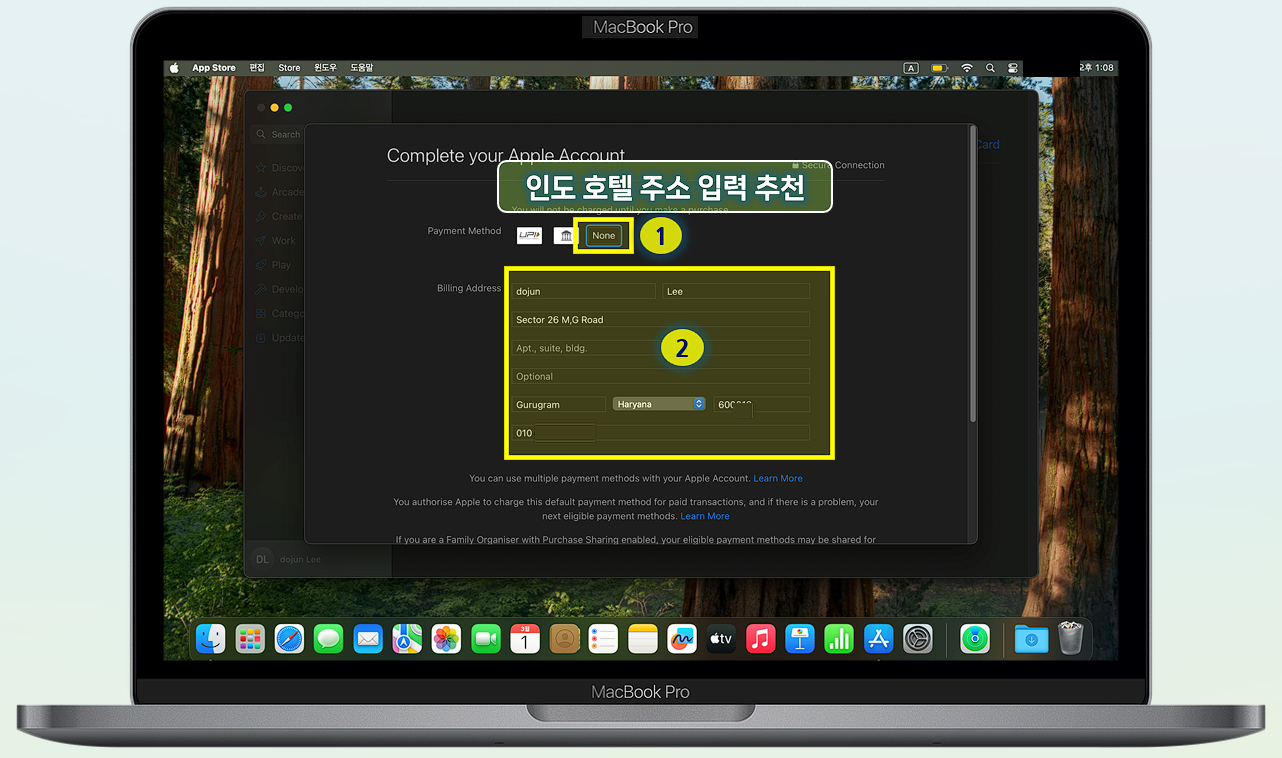Open Finder from the Dock
The height and width of the screenshot is (758, 1282).
pos(211,638)
